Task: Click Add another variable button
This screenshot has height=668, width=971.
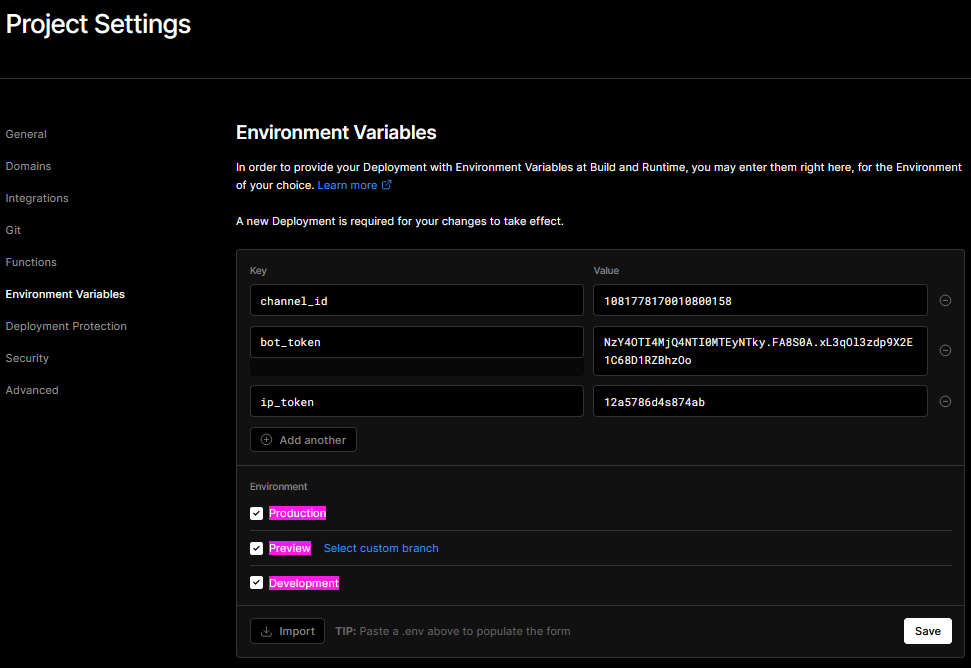Action: point(303,440)
